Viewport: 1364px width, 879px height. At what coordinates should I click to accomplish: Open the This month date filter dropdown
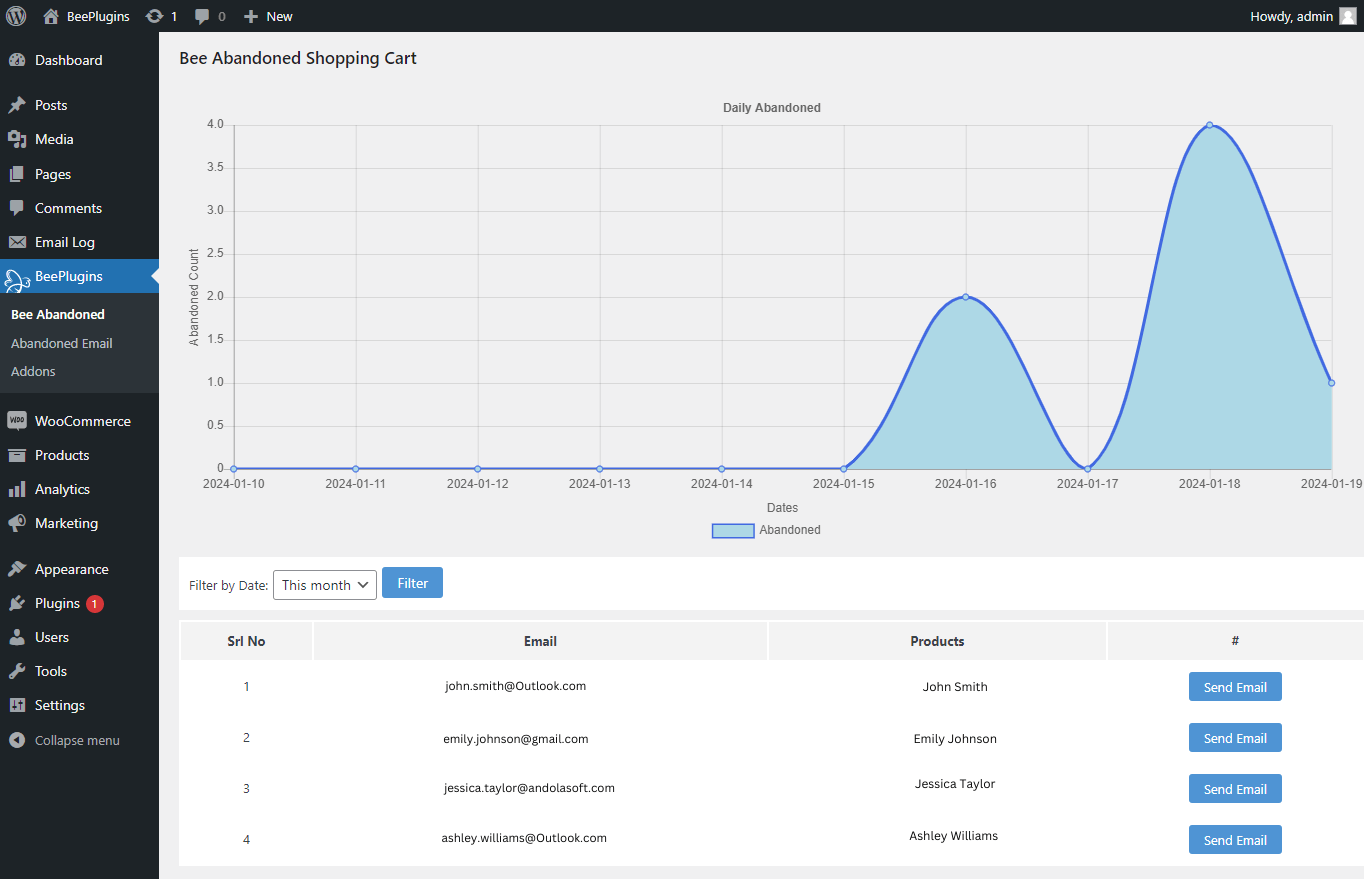[325, 585]
